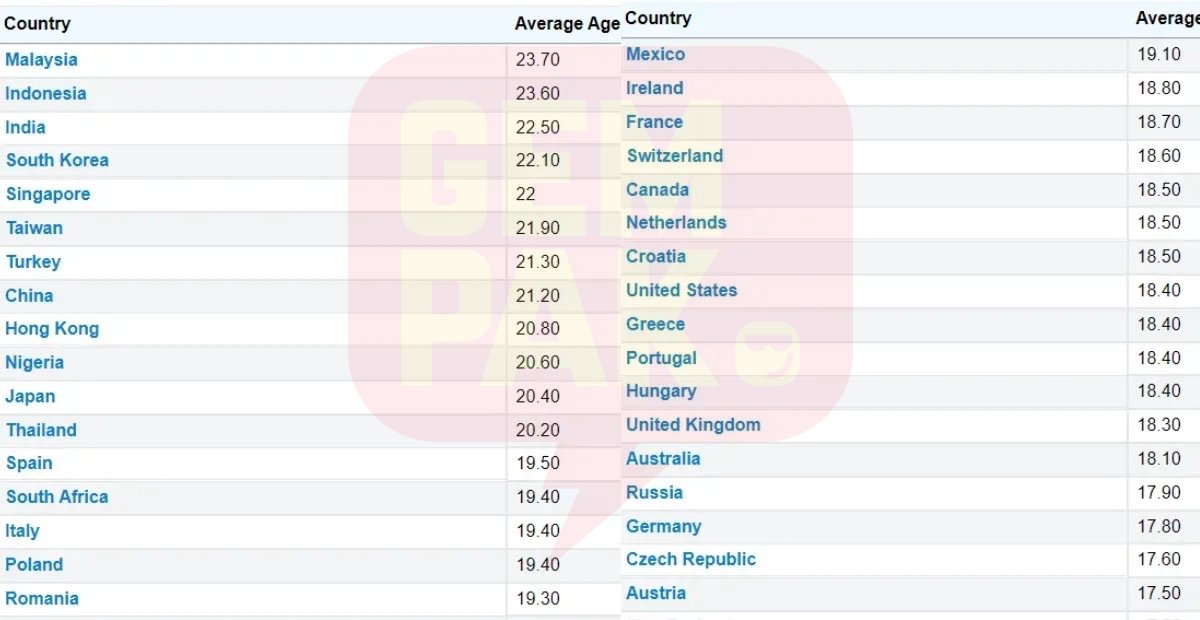Screen dimensions: 1200x620
Task: Click the Mexico link in right table
Action: pos(656,55)
